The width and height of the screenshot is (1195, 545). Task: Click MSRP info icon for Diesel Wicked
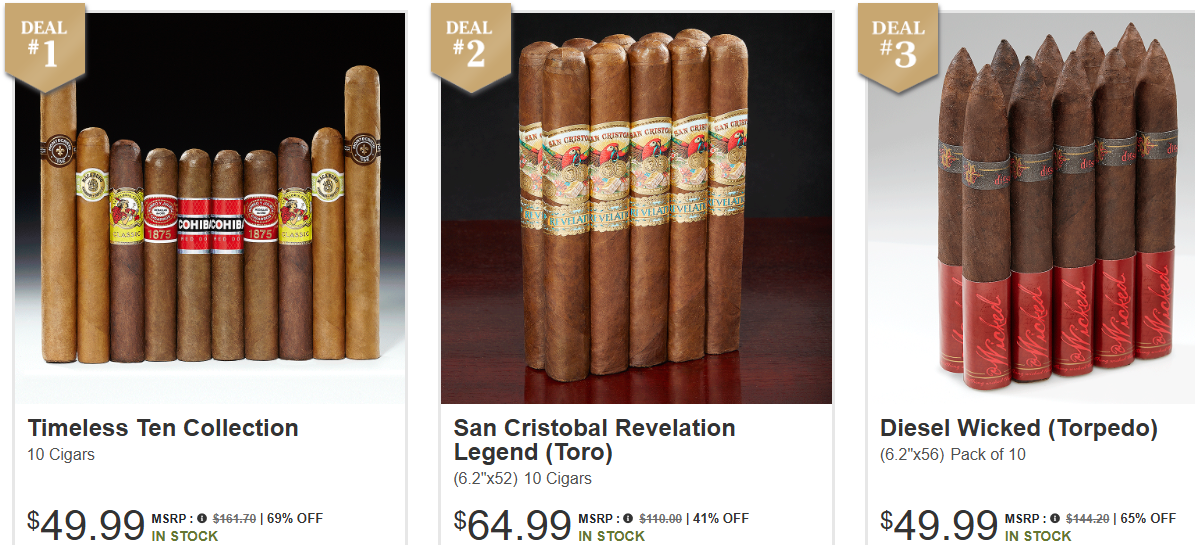click(x=1055, y=518)
